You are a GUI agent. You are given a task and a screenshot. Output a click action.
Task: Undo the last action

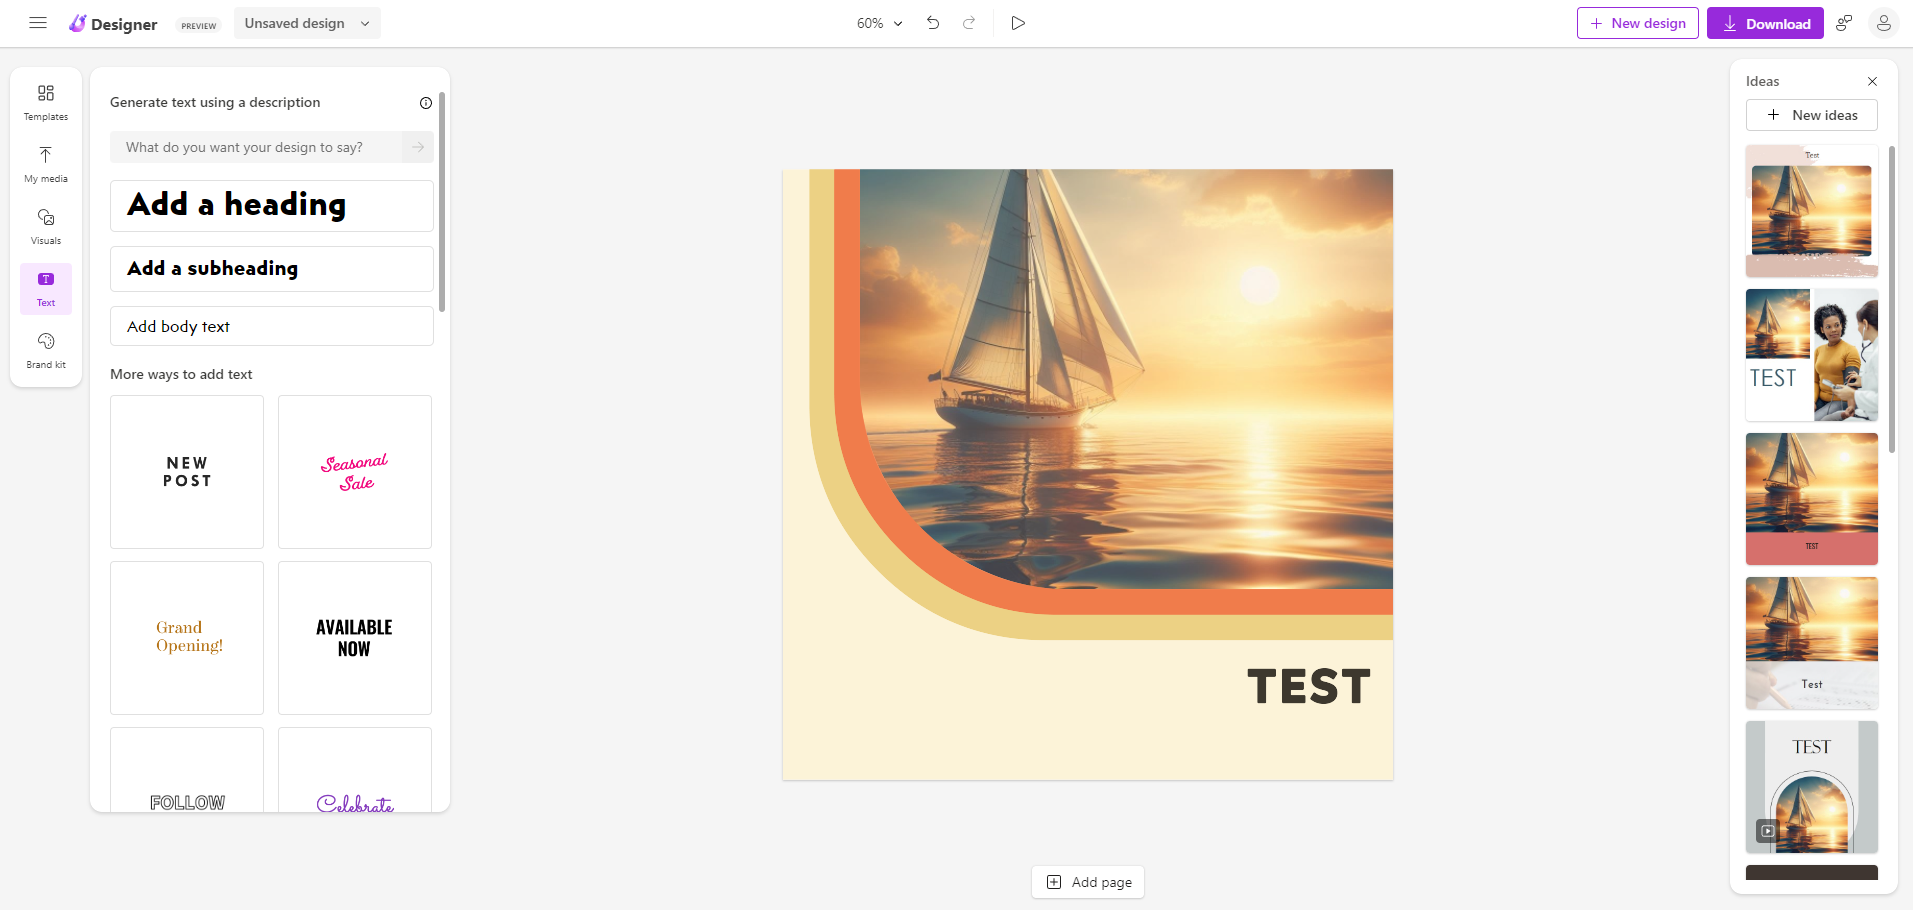click(933, 22)
